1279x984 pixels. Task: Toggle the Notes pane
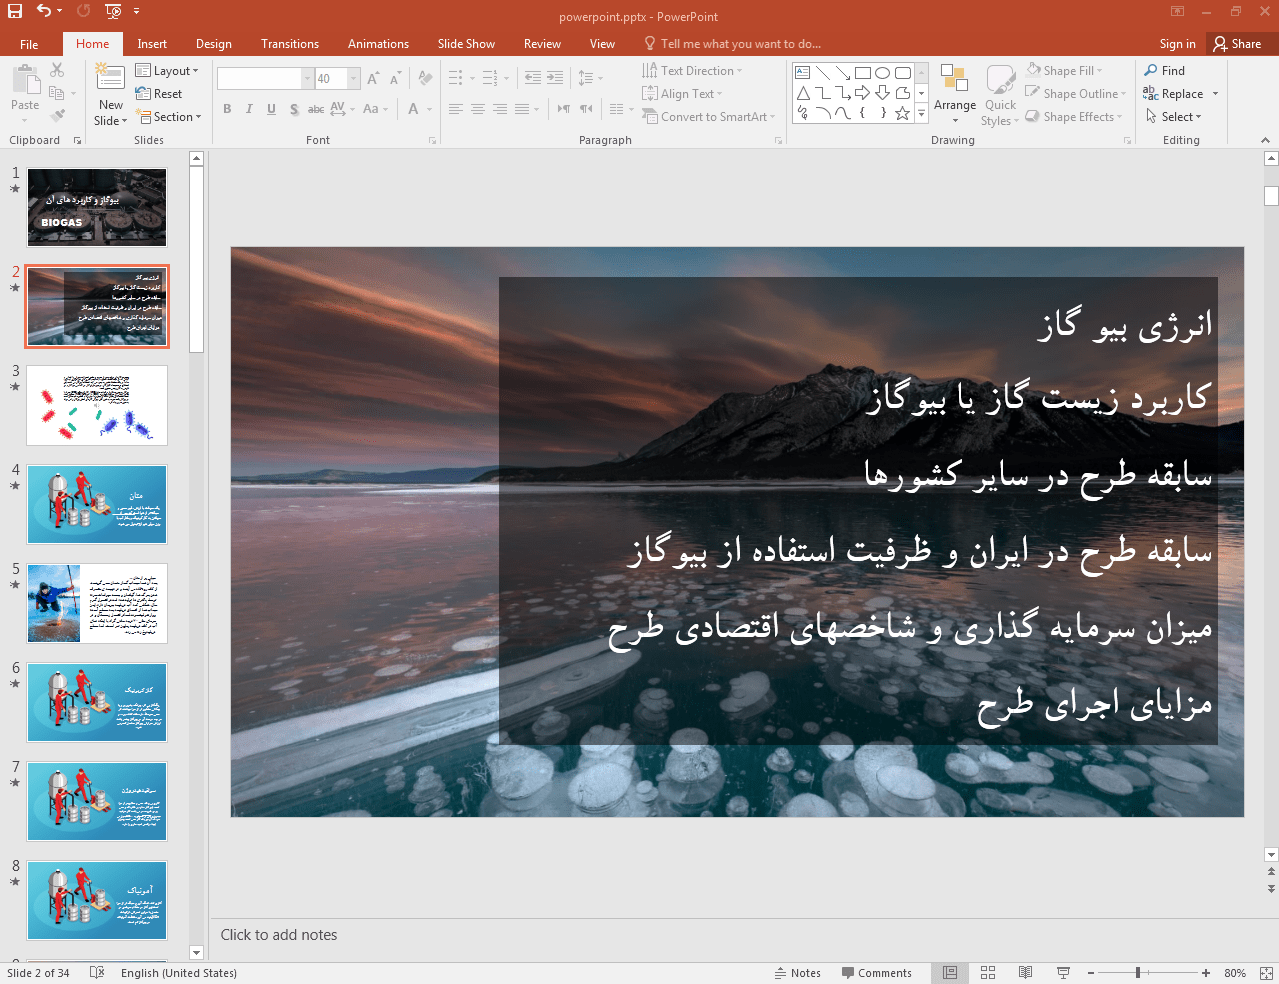797,973
